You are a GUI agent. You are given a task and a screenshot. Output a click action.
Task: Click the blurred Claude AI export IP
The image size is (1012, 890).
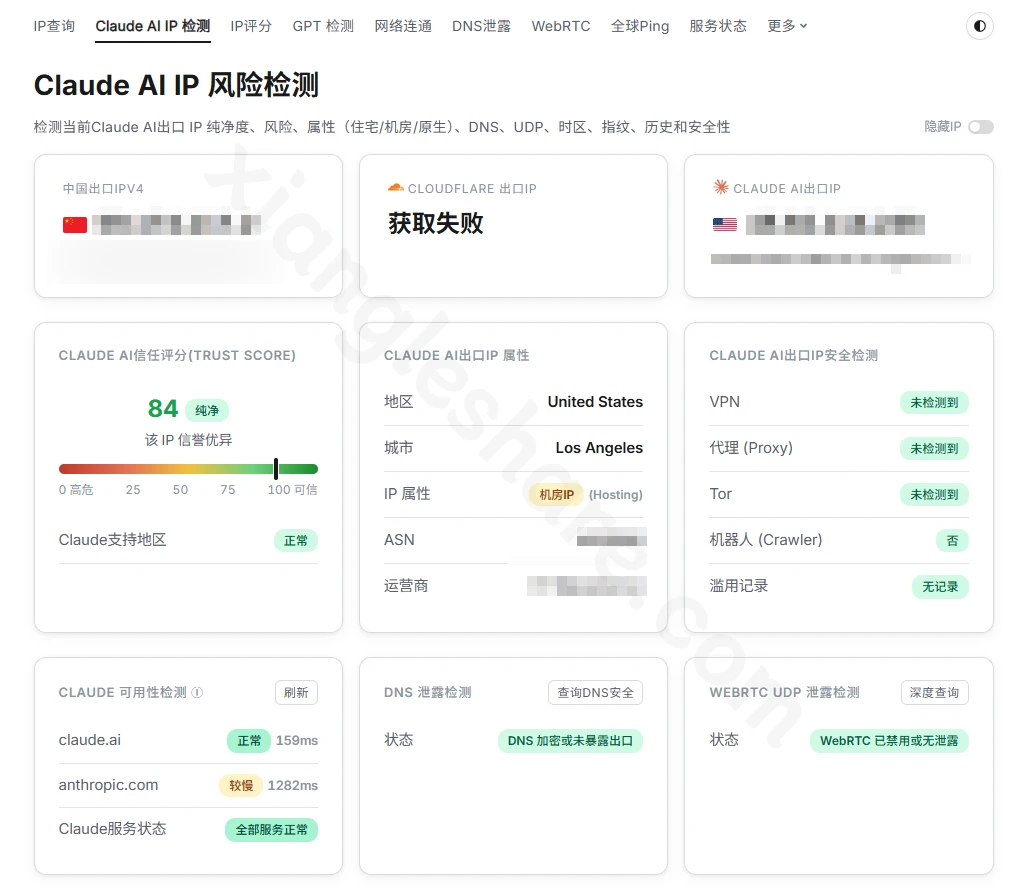(x=835, y=225)
